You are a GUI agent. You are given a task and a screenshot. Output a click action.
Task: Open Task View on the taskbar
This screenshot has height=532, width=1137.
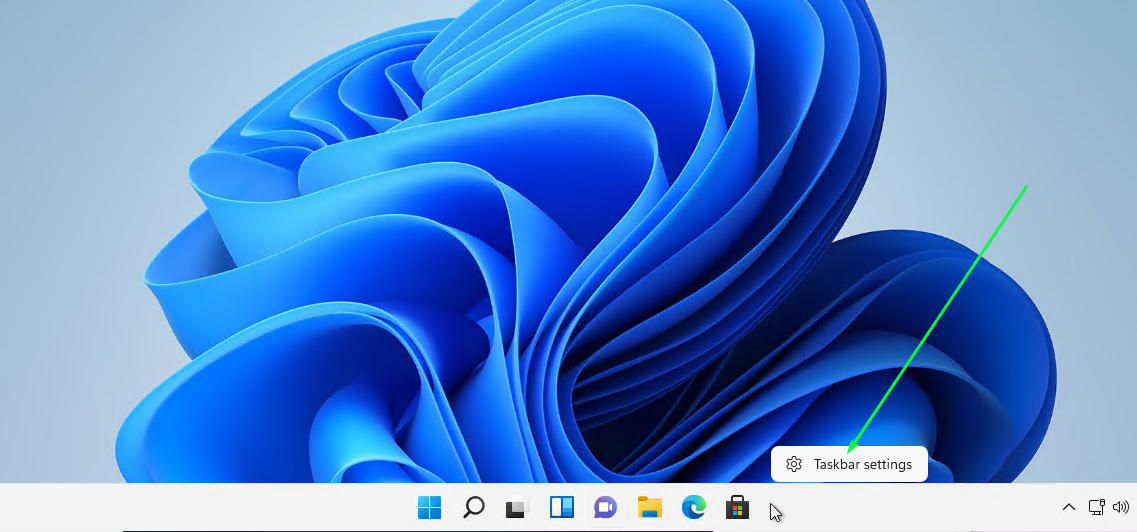click(x=517, y=508)
